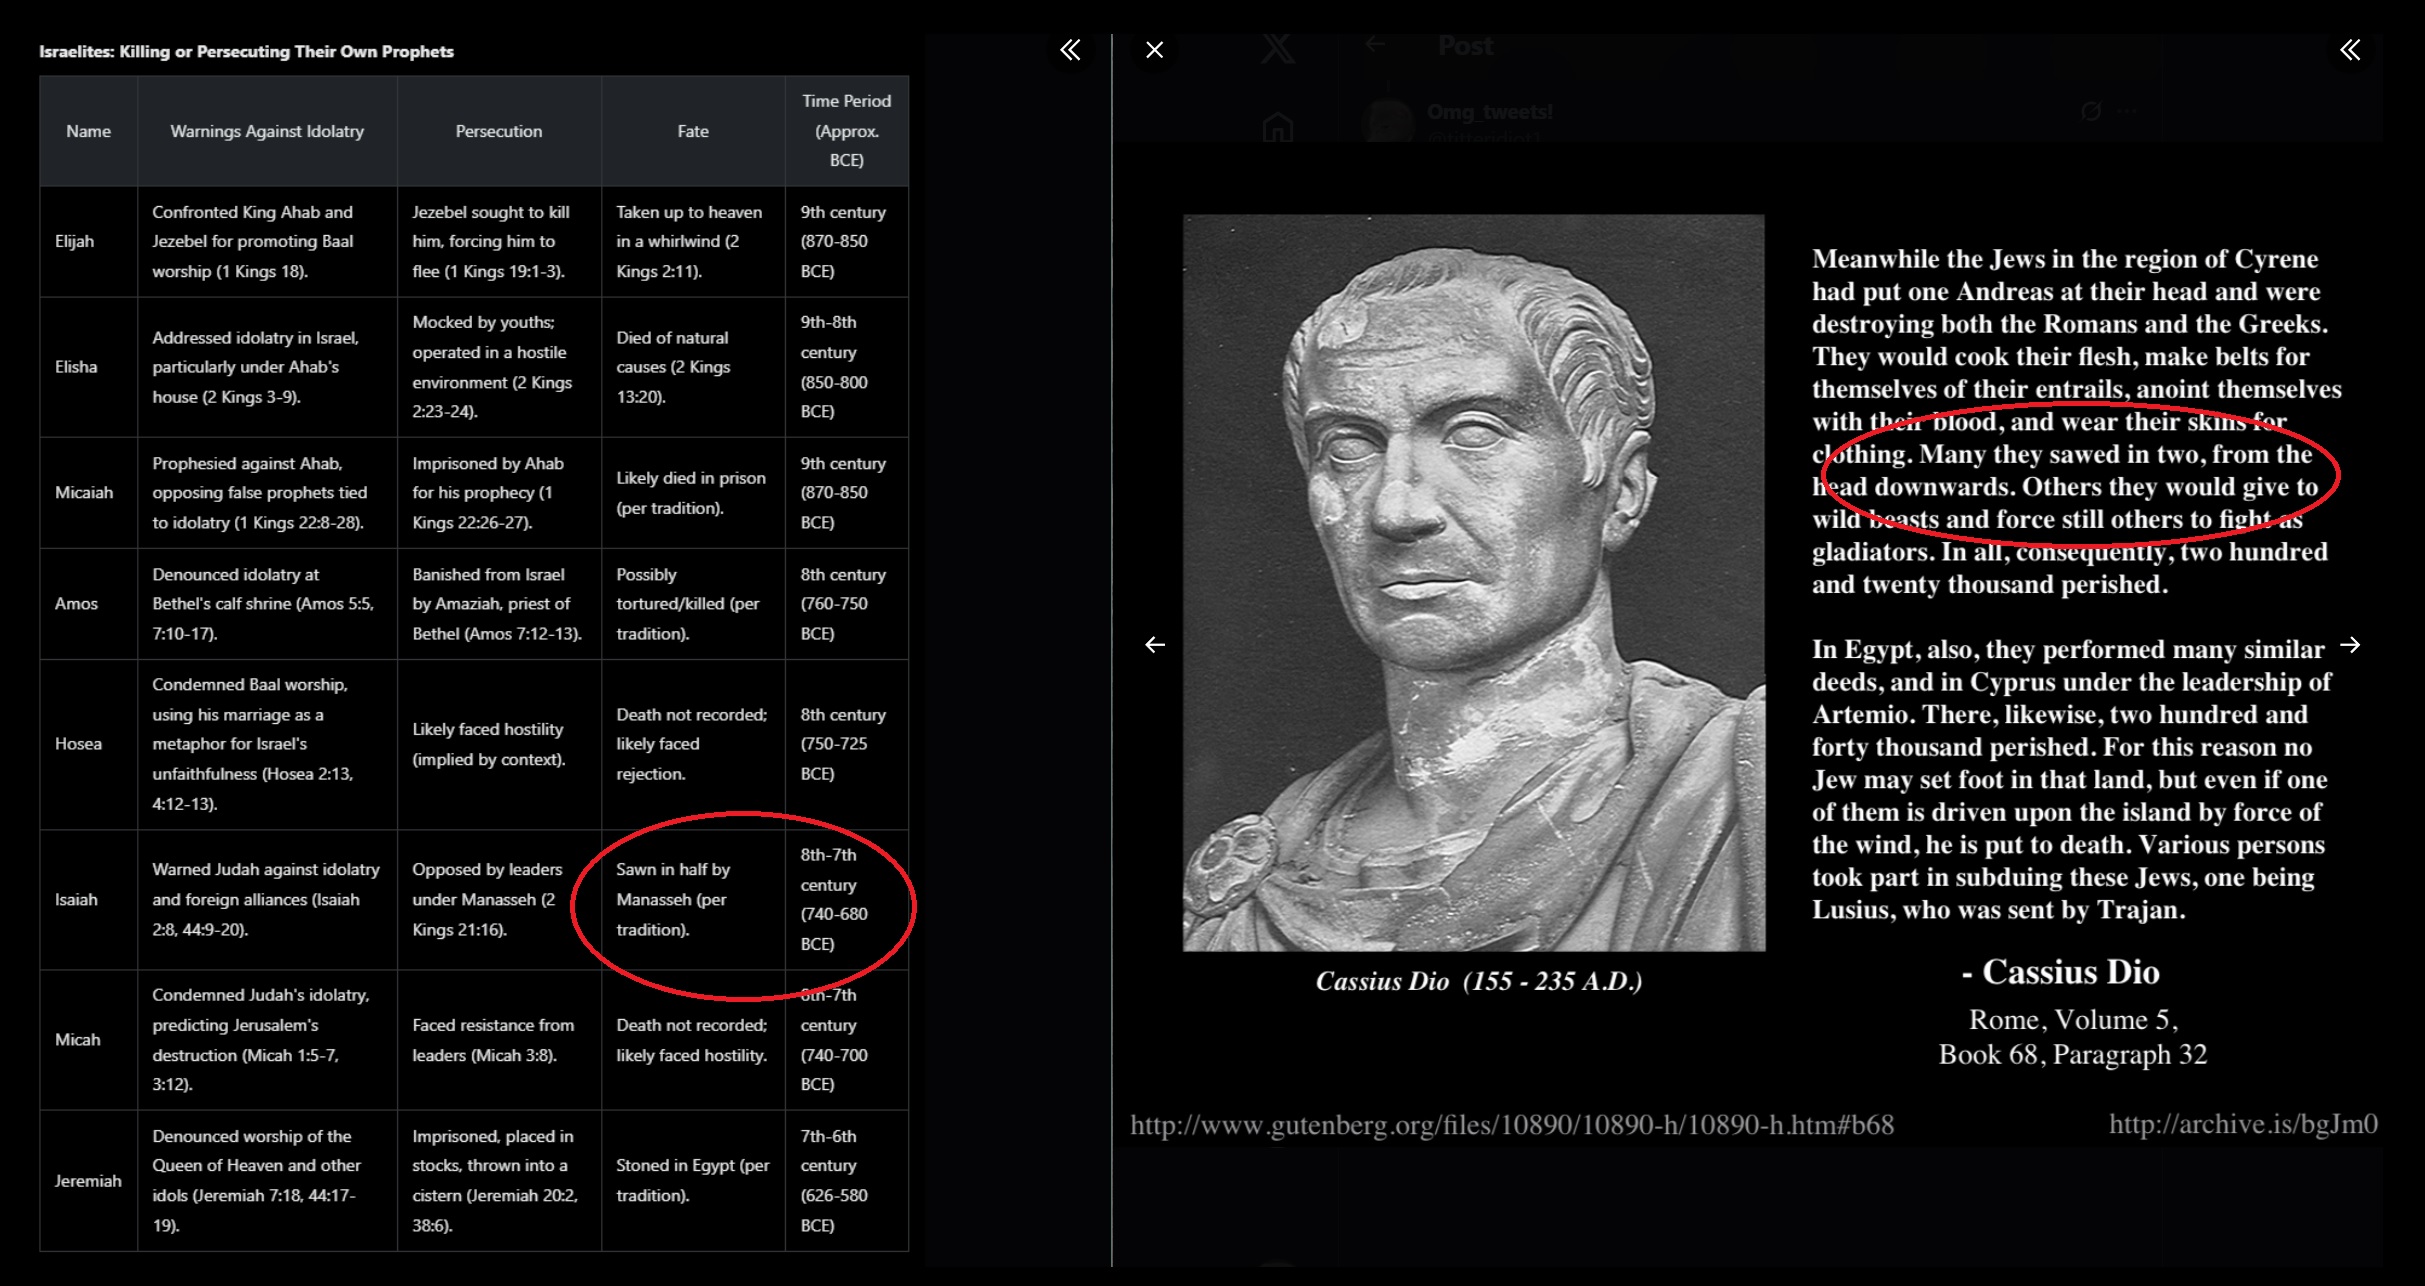Screen dimensions: 2425x1286
Task: Click '8th century (760-750 BCE)' cell
Action: [847, 603]
